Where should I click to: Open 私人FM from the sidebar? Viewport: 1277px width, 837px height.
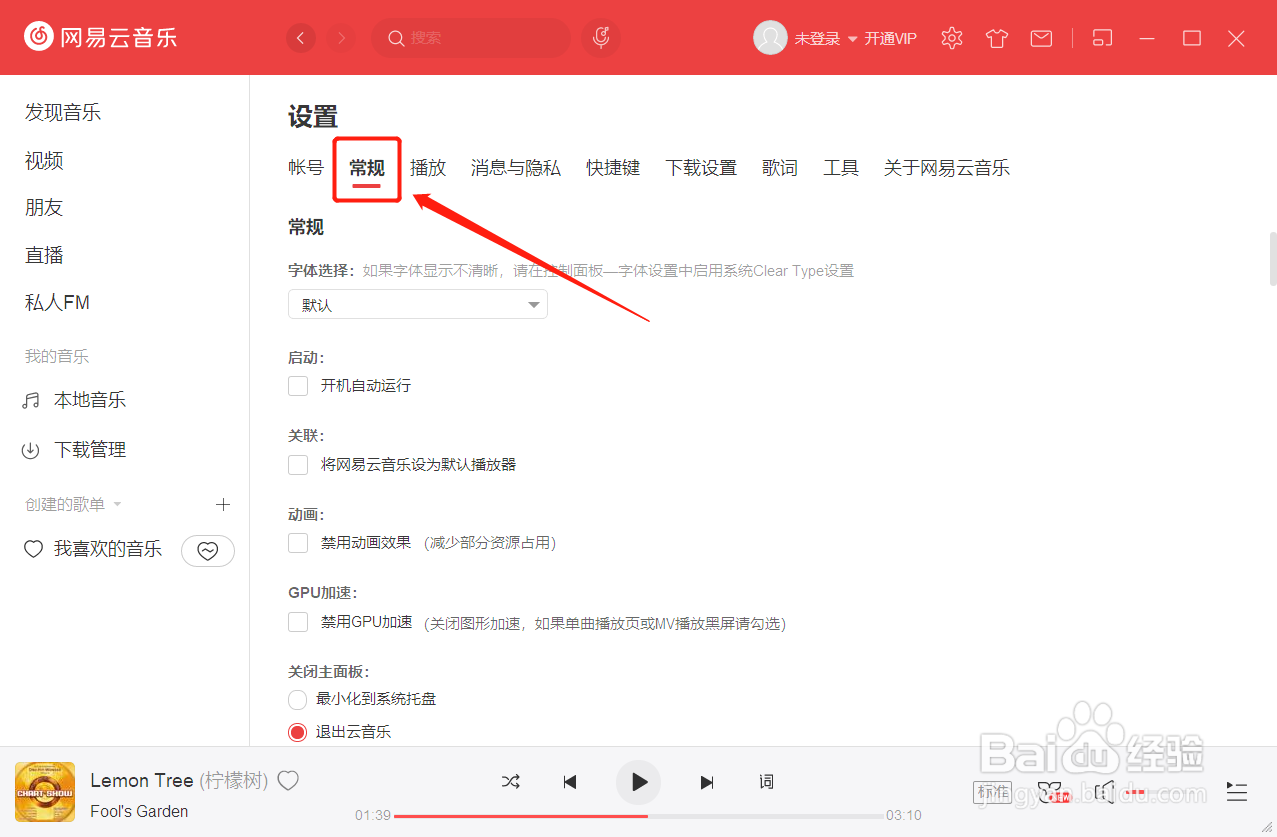coord(57,301)
